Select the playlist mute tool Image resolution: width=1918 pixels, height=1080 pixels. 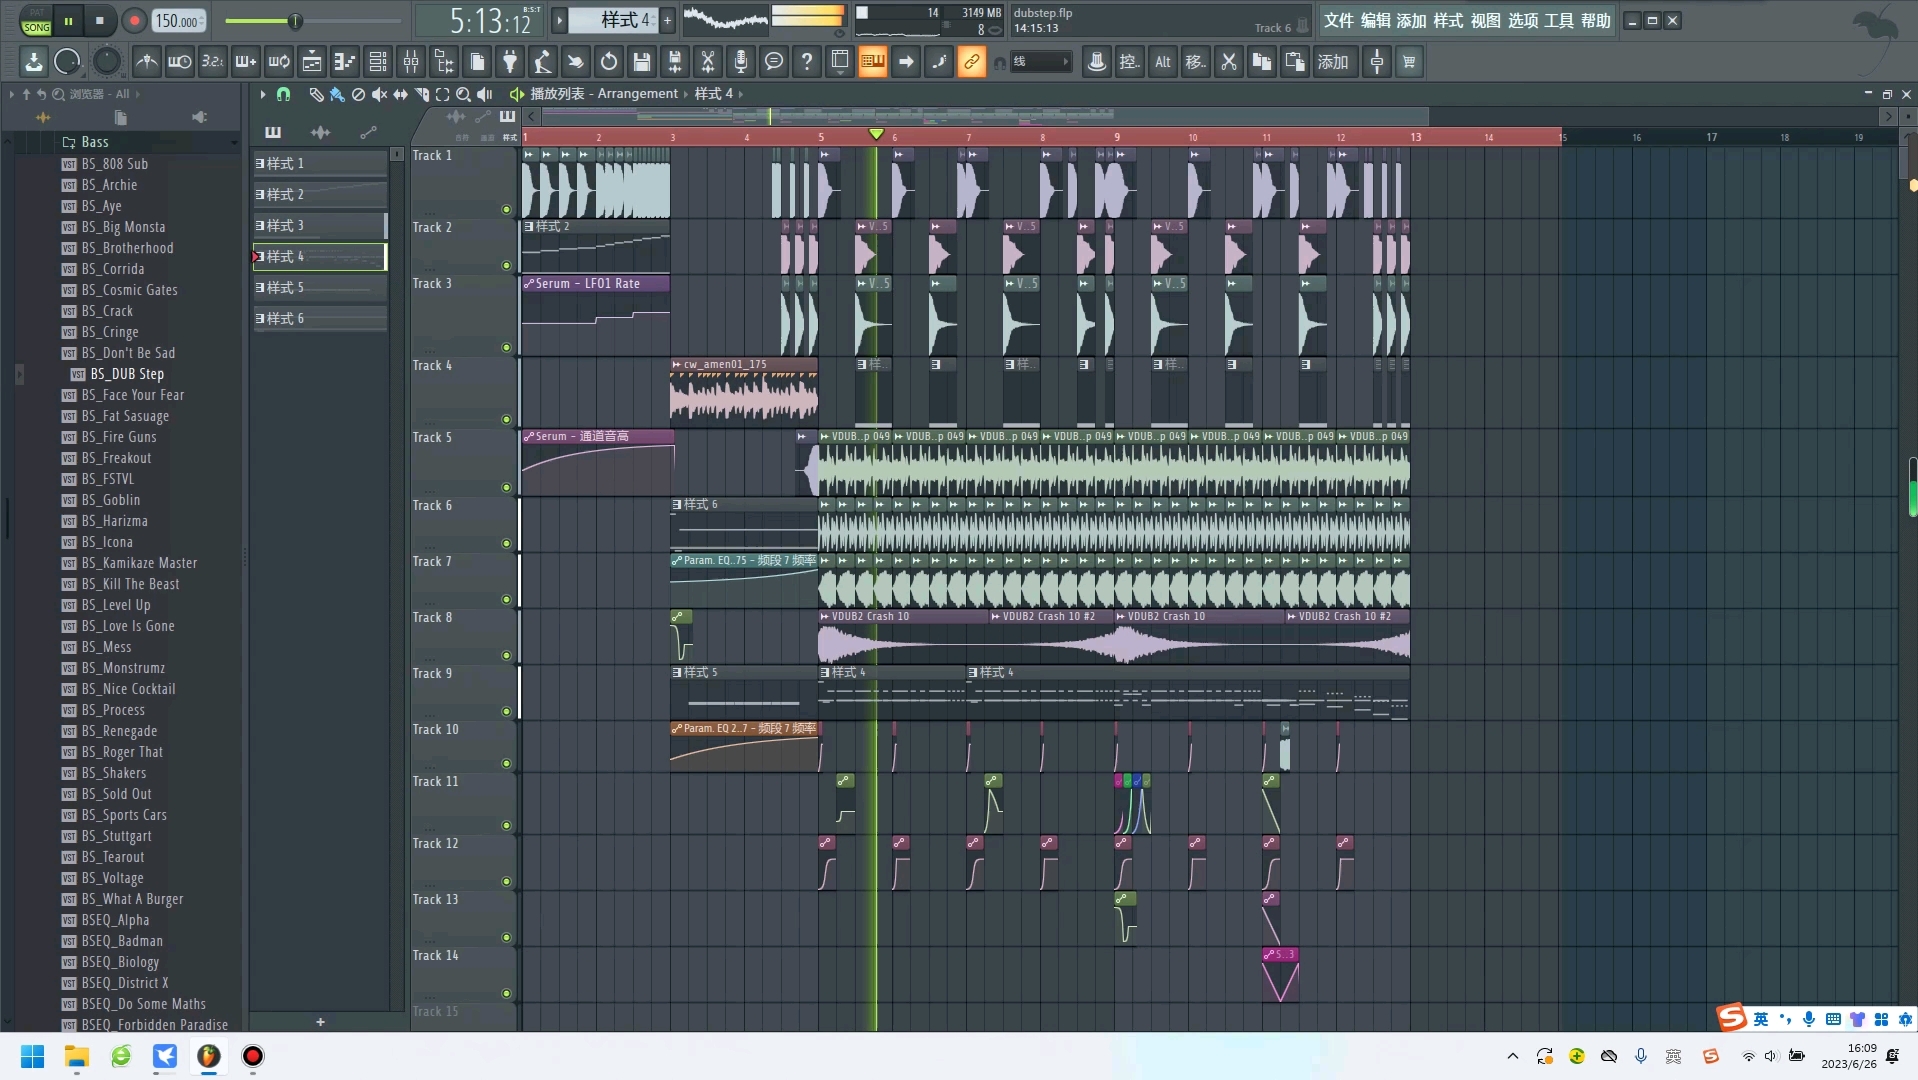pos(379,94)
